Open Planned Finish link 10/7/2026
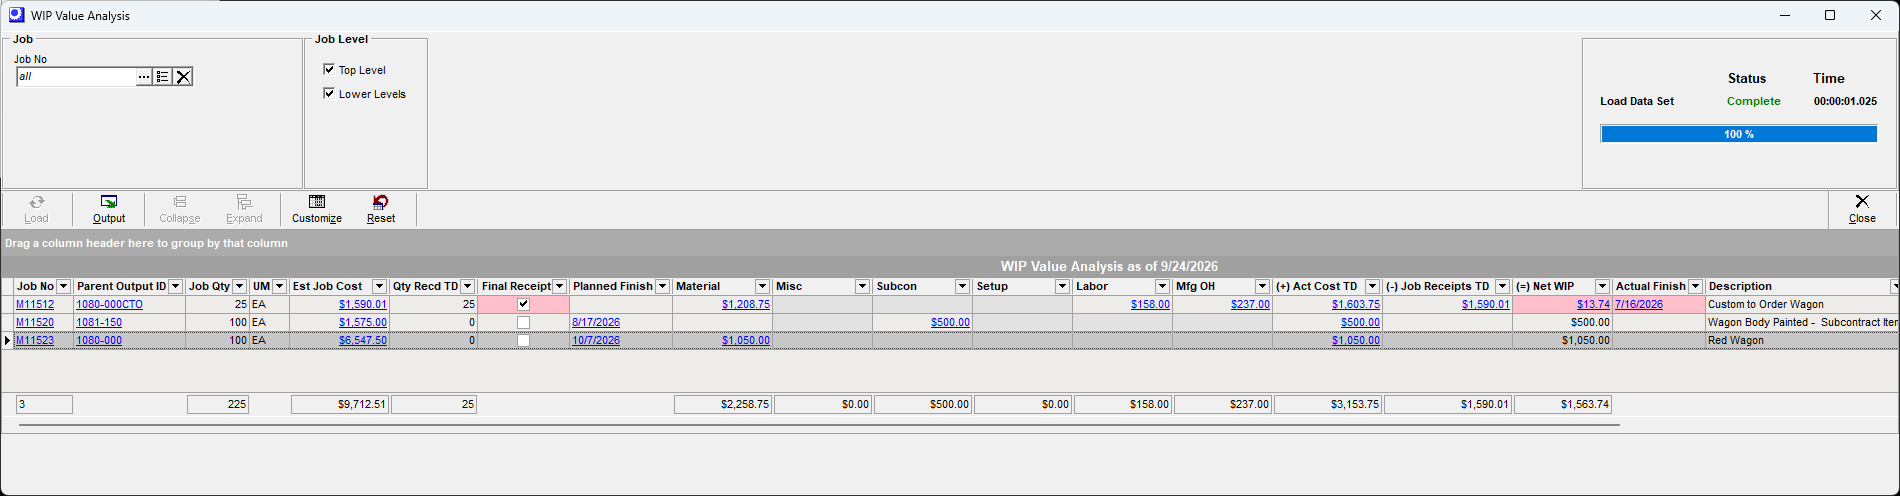 click(x=596, y=341)
